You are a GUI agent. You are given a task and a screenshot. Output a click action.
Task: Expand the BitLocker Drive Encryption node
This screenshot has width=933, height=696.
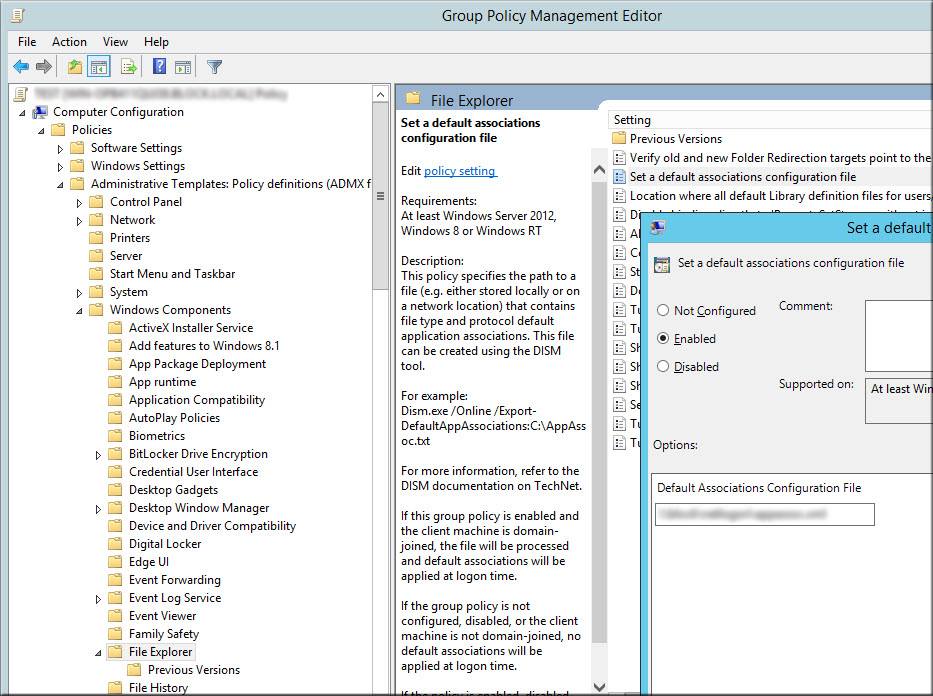coord(98,455)
